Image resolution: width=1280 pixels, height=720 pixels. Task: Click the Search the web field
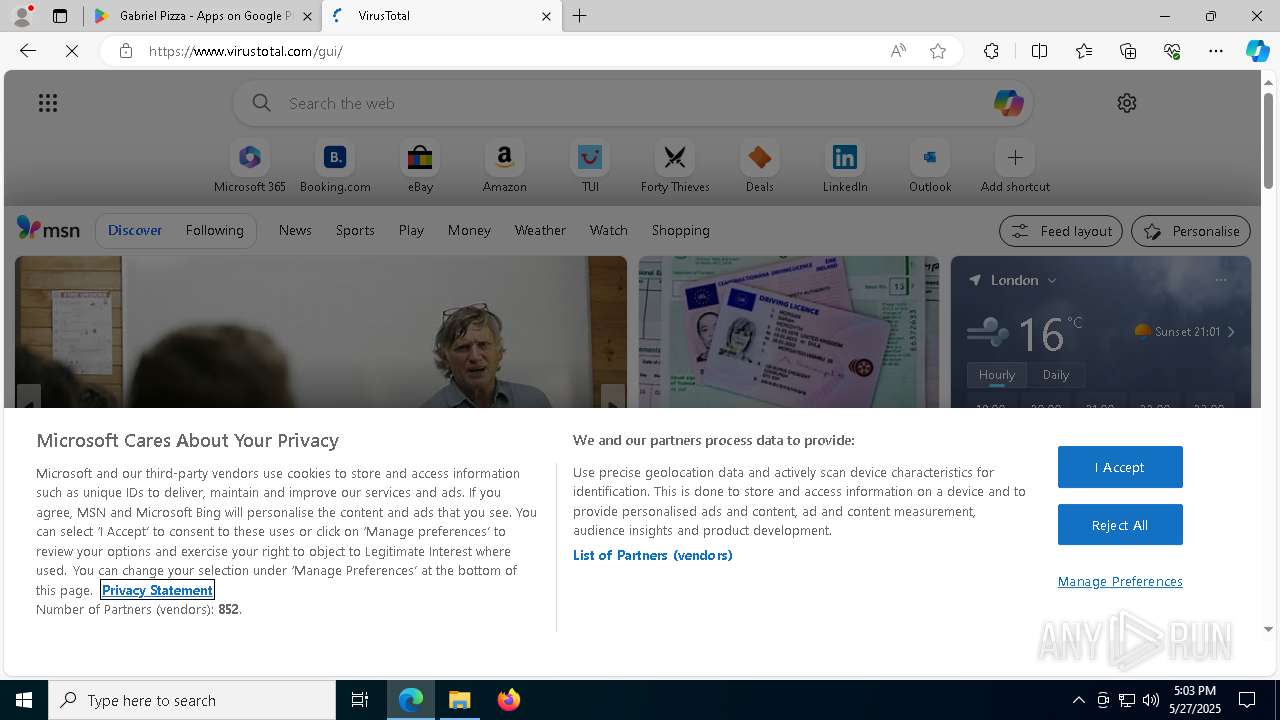pos(633,103)
